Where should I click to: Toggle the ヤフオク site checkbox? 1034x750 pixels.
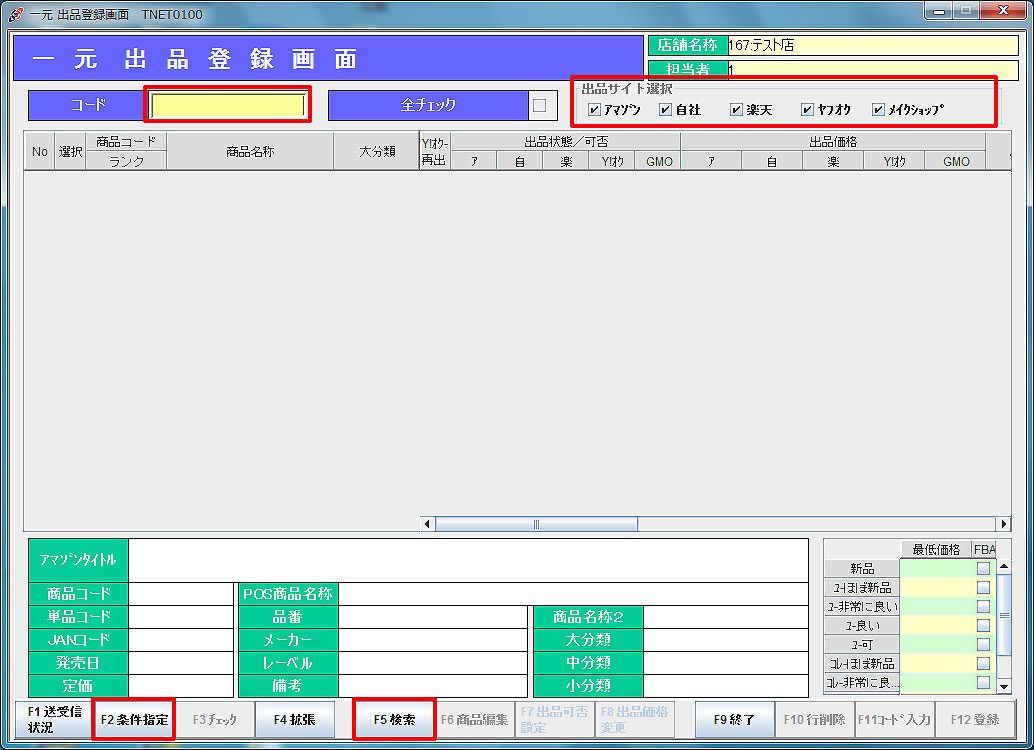coord(808,110)
